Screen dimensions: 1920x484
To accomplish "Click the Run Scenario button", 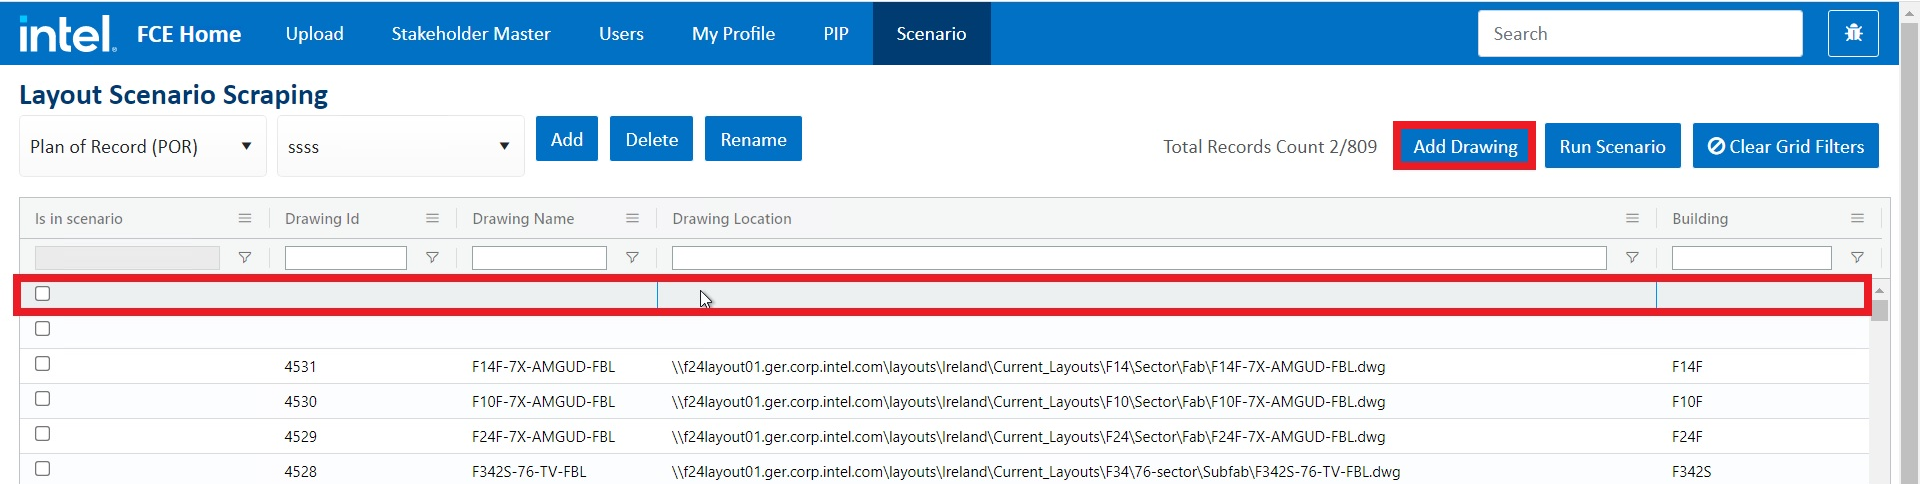I will tap(1612, 146).
